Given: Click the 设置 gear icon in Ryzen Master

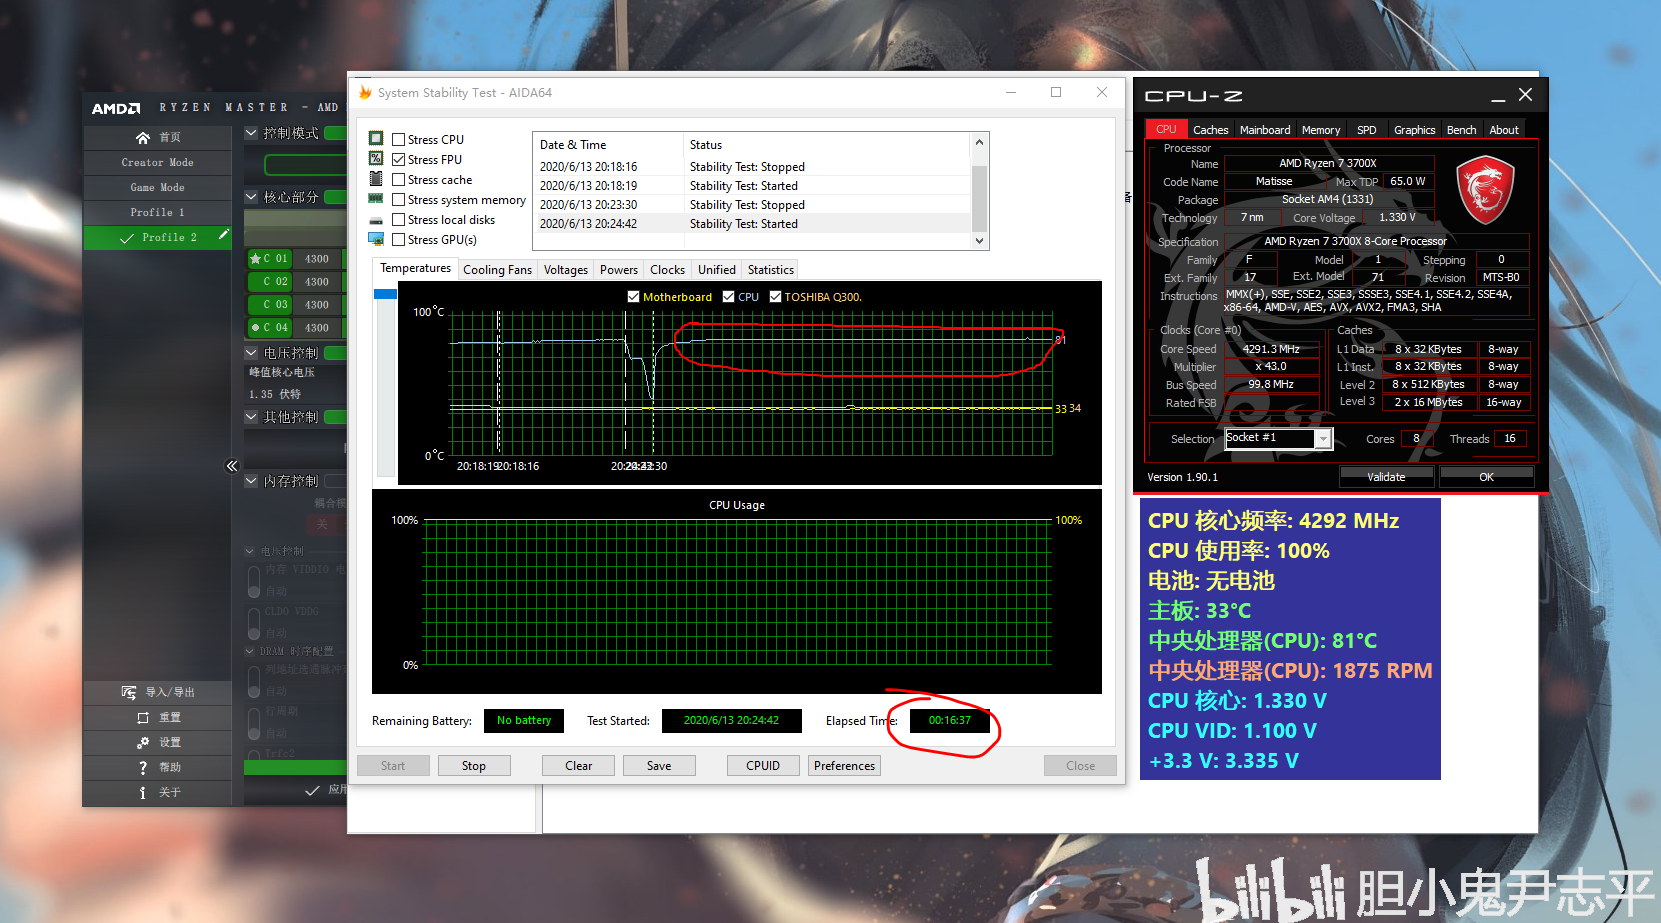Looking at the screenshot, I should [142, 742].
